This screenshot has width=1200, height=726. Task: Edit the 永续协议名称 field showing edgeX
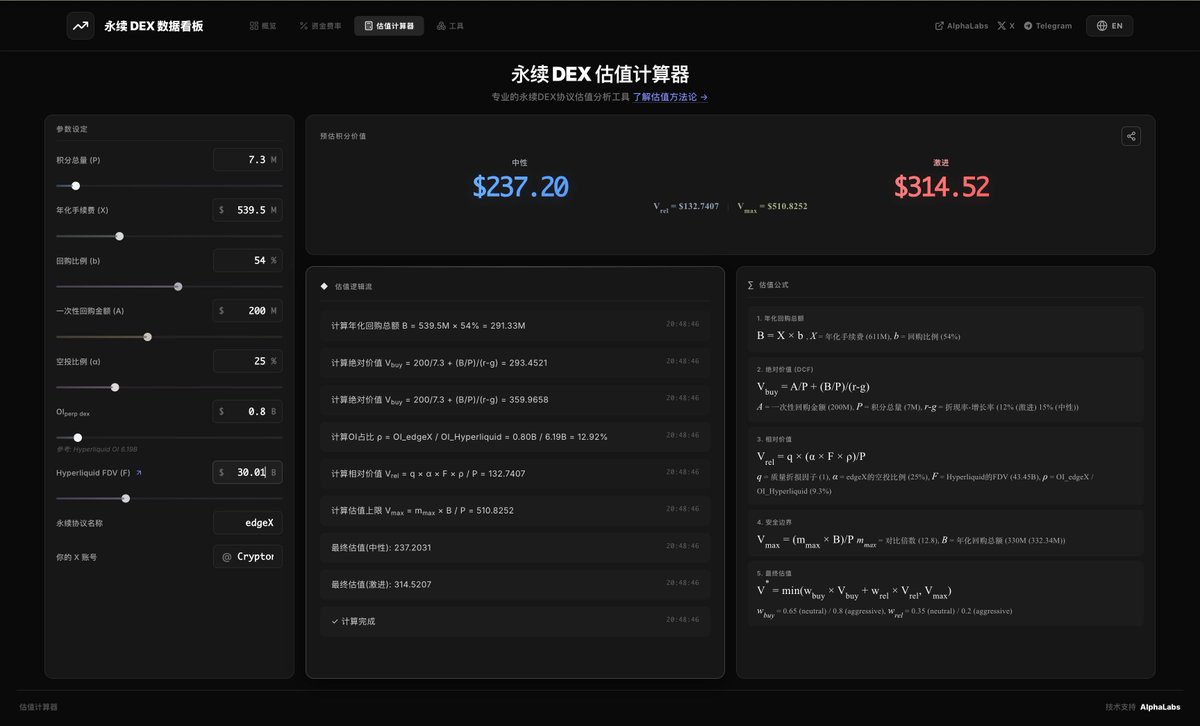coord(248,523)
